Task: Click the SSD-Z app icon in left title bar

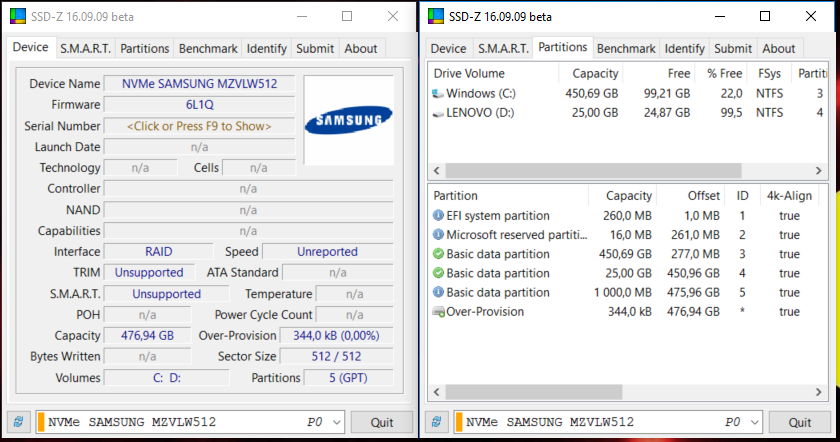Action: (18, 16)
